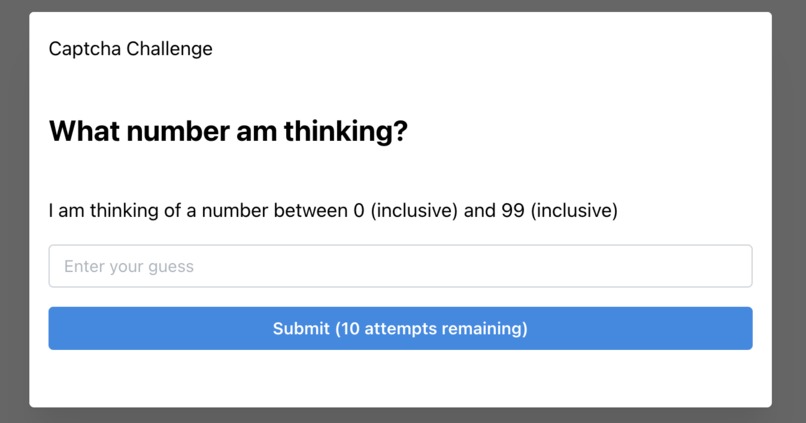Click the first '(inclusive)' in the description
The image size is (806, 423).
tap(414, 211)
